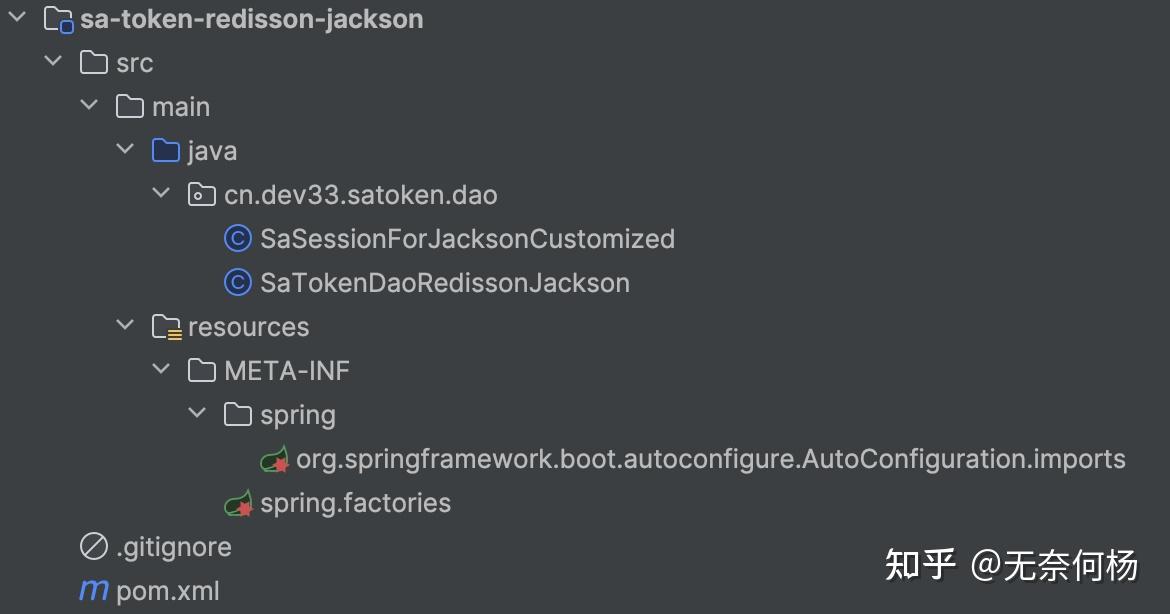Select the spring.factories file name

pos(355,503)
